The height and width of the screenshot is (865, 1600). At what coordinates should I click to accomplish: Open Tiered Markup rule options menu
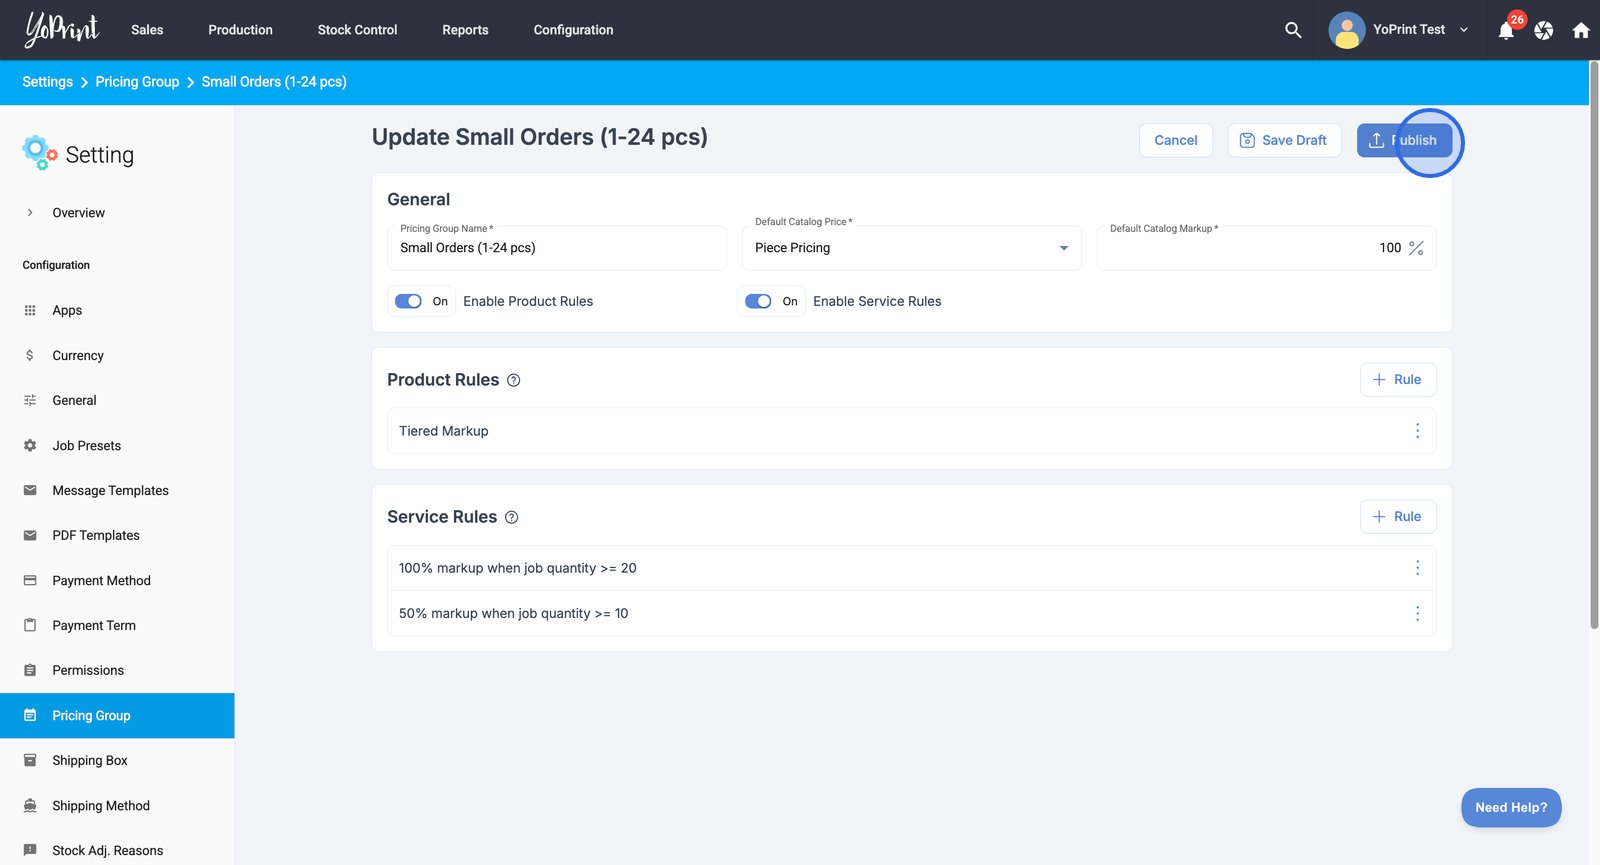tap(1417, 431)
